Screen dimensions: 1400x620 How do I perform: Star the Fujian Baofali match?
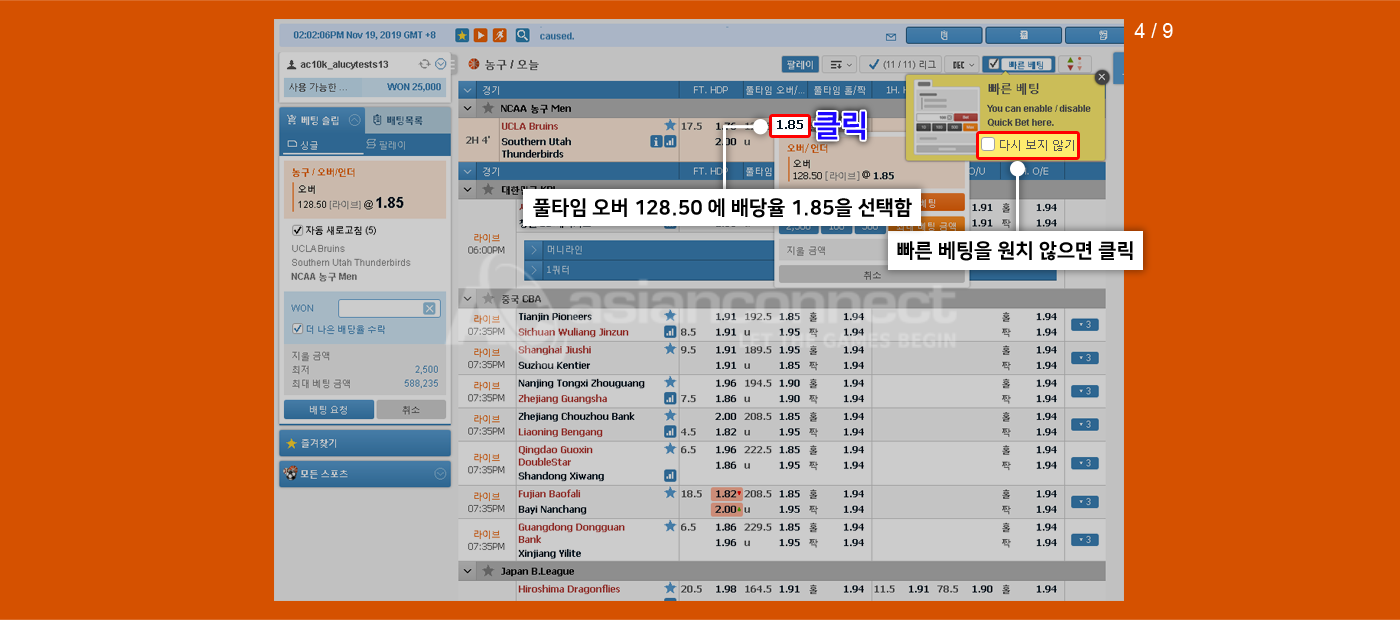670,493
